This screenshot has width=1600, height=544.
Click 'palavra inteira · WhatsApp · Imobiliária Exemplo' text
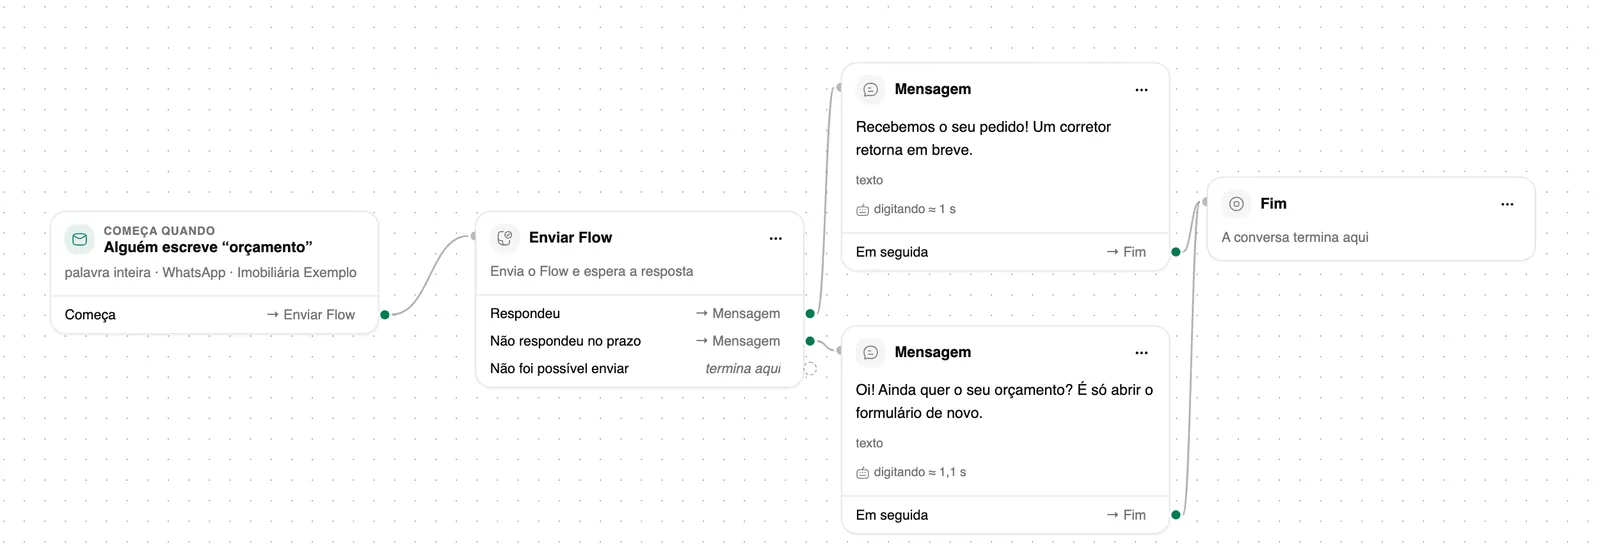(x=211, y=273)
